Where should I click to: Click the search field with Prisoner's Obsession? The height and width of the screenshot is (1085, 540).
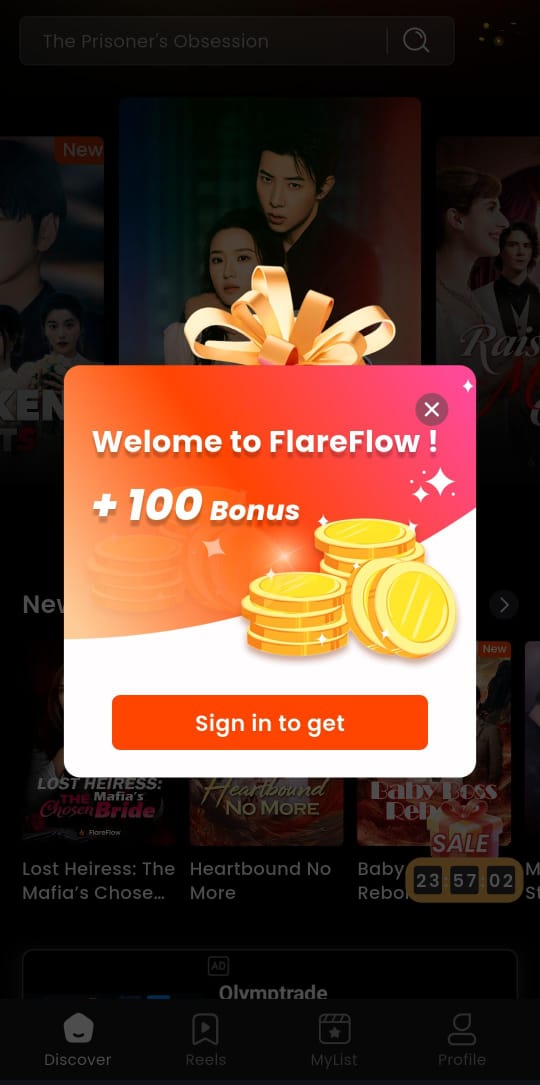click(x=237, y=41)
